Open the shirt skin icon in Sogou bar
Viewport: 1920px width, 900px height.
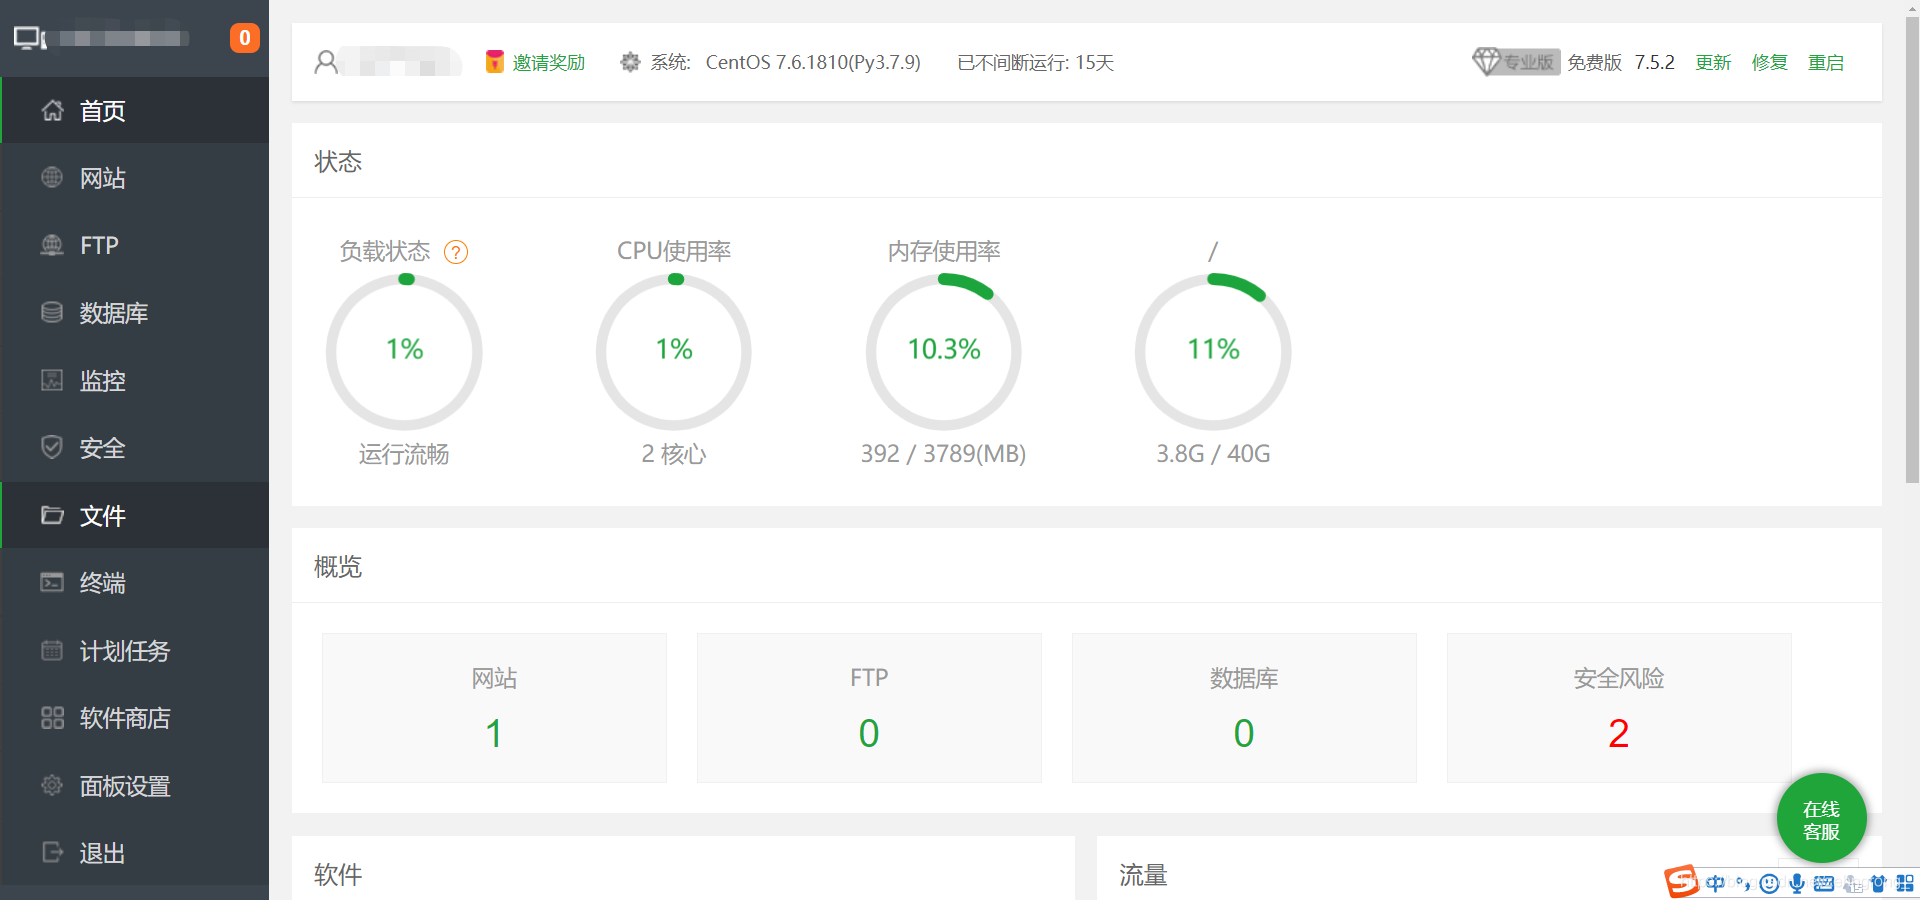point(1878,883)
